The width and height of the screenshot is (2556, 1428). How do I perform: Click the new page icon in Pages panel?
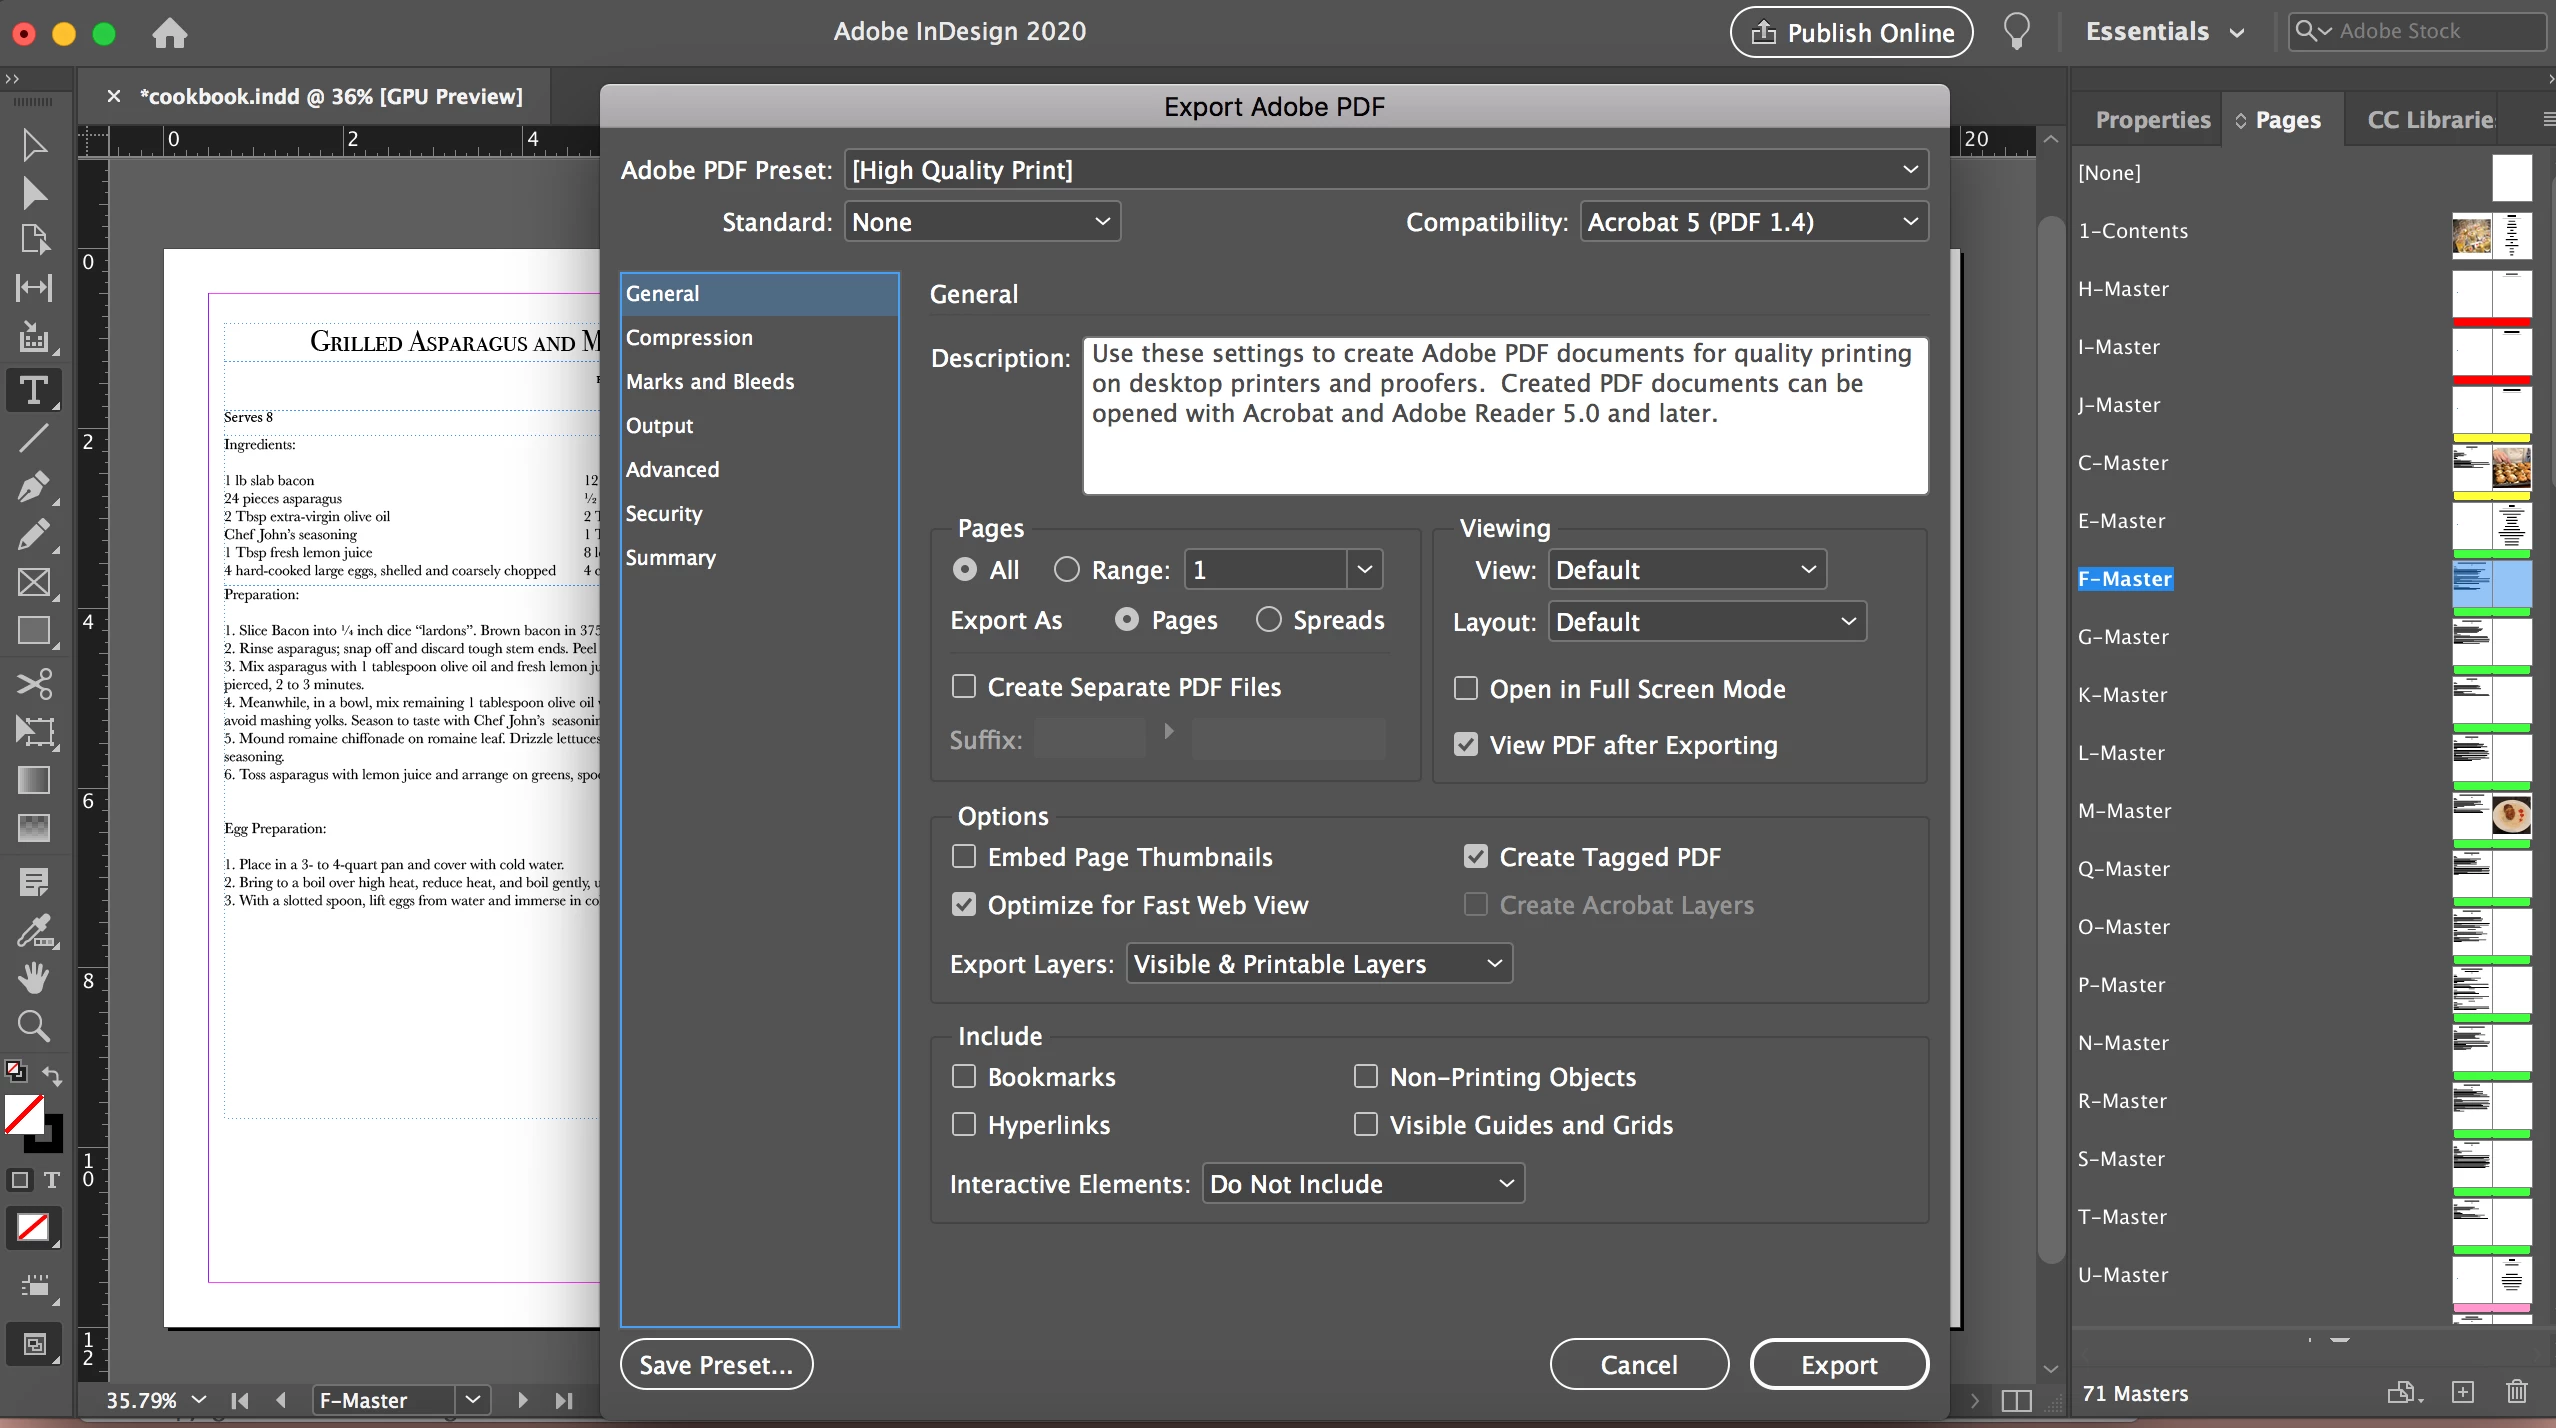point(2463,1392)
